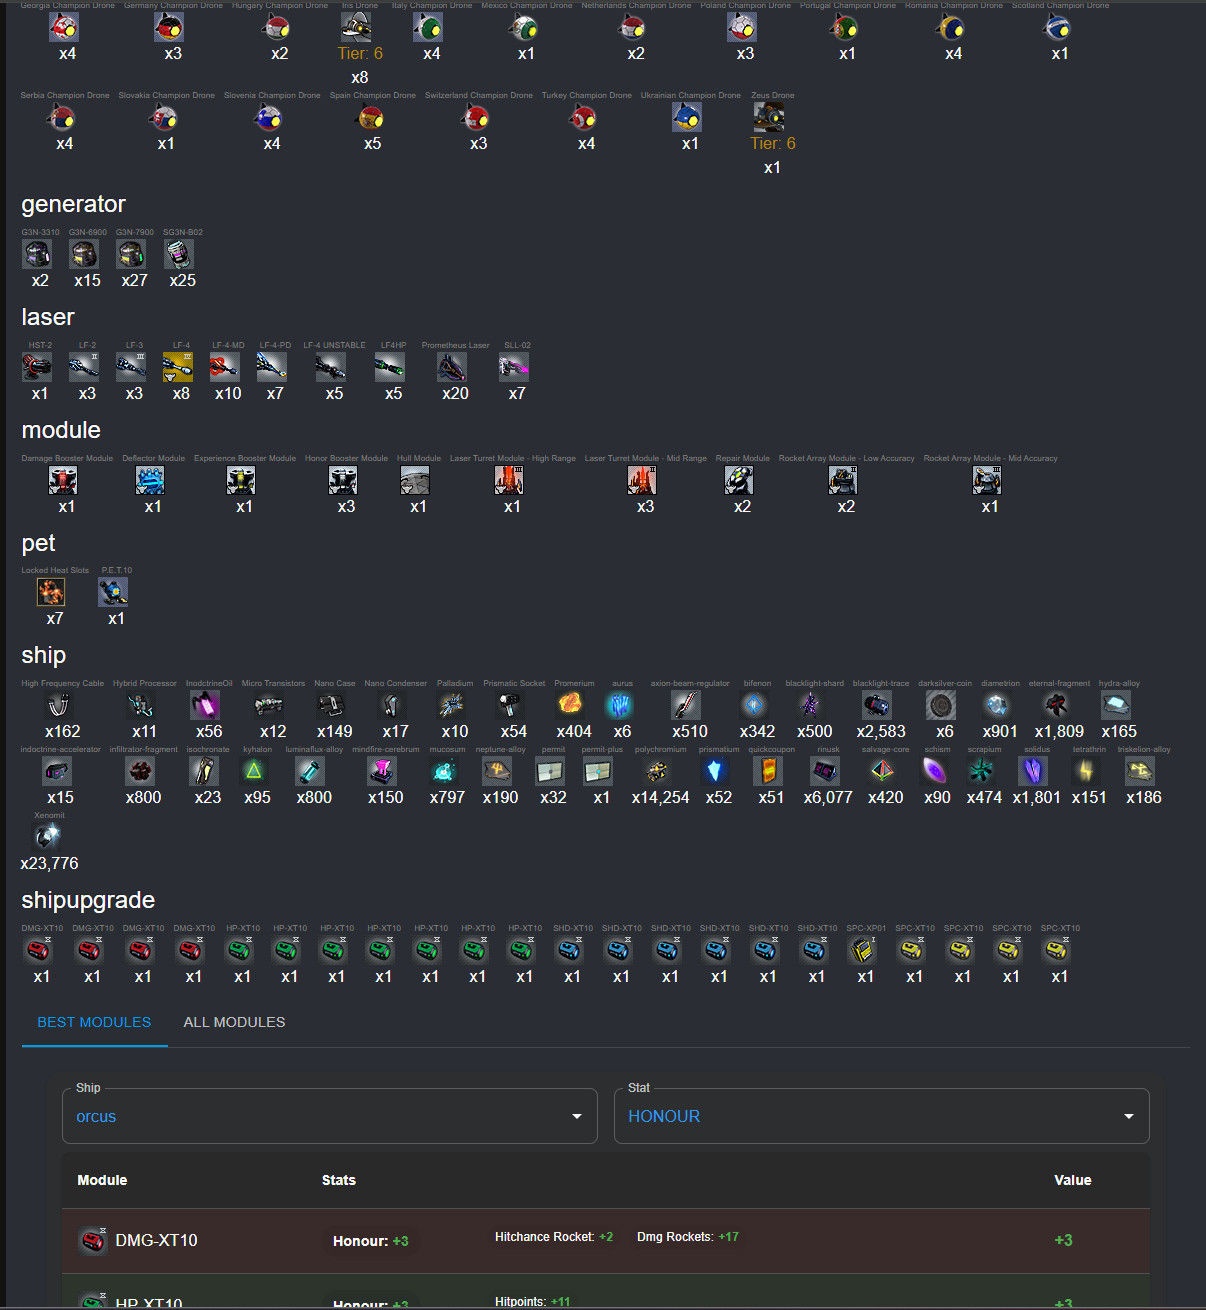Click the Locked Heat Slots icon
Screen dimensions: 1206x1310
click(51, 593)
